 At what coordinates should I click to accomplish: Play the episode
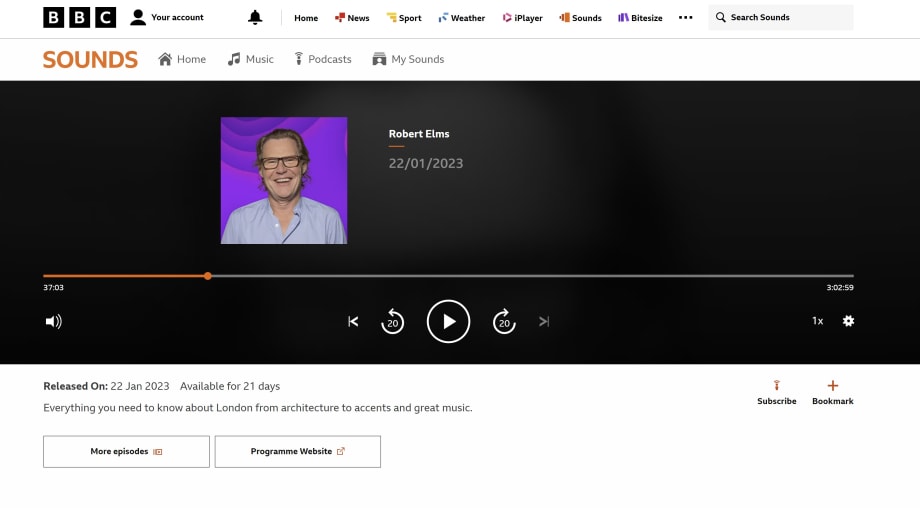pyautogui.click(x=448, y=321)
